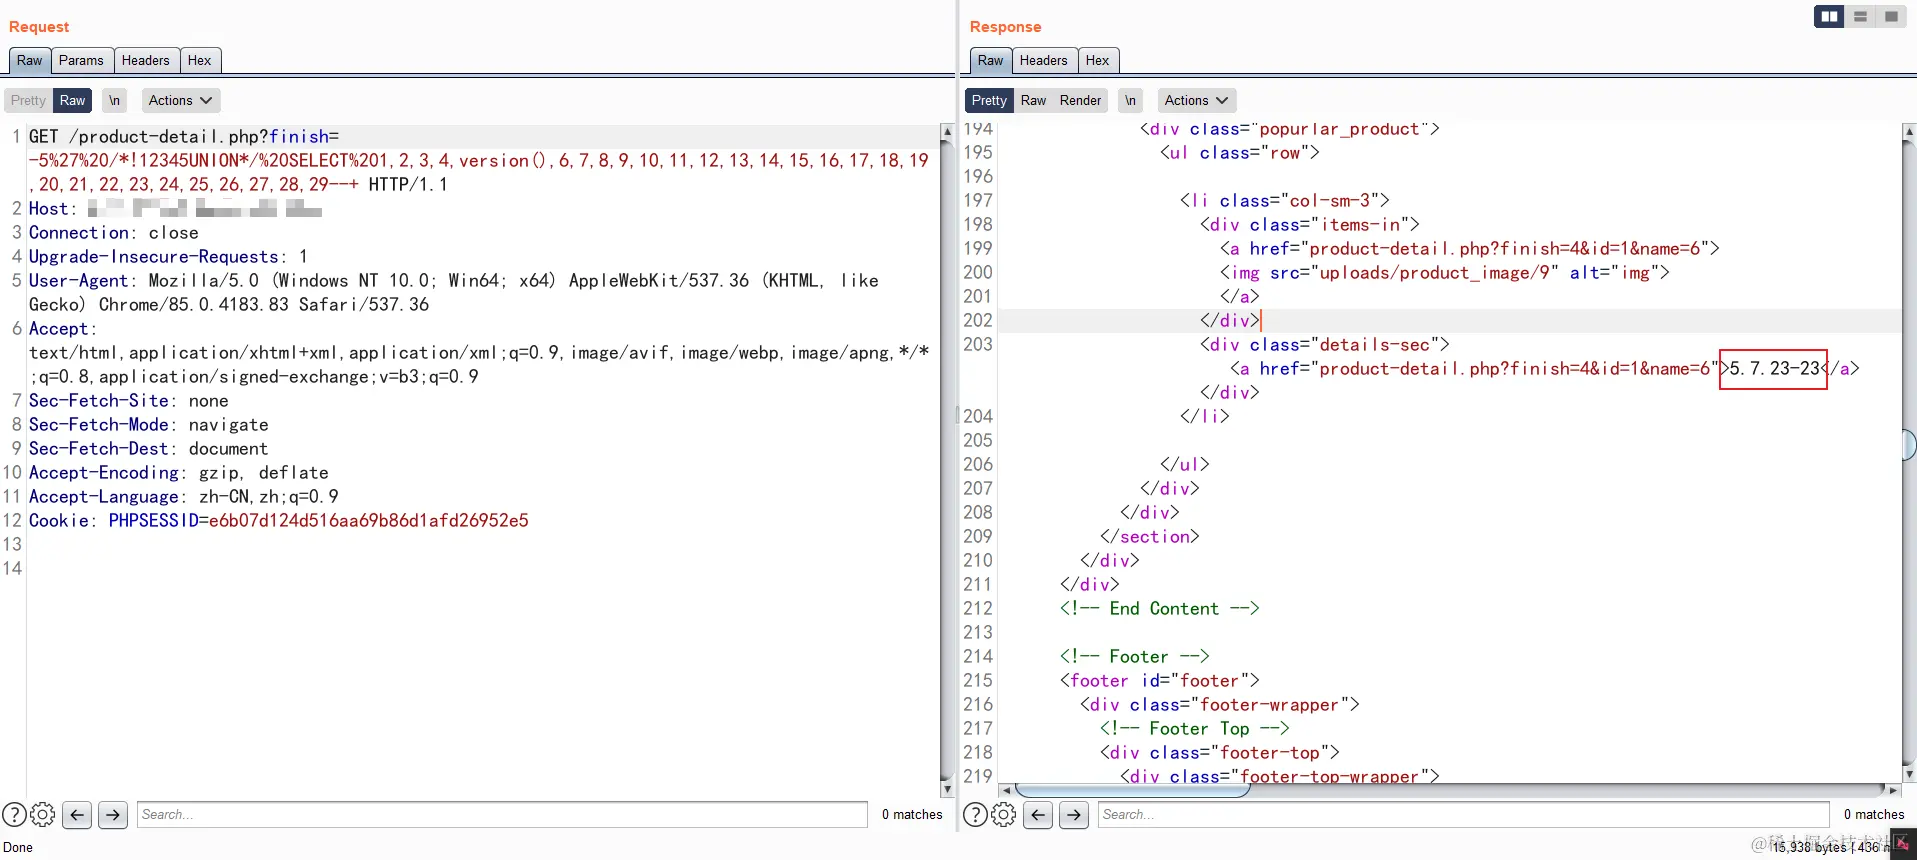This screenshot has height=860, width=1917.
Task: Open the Response Headers tab
Action: tap(1044, 60)
